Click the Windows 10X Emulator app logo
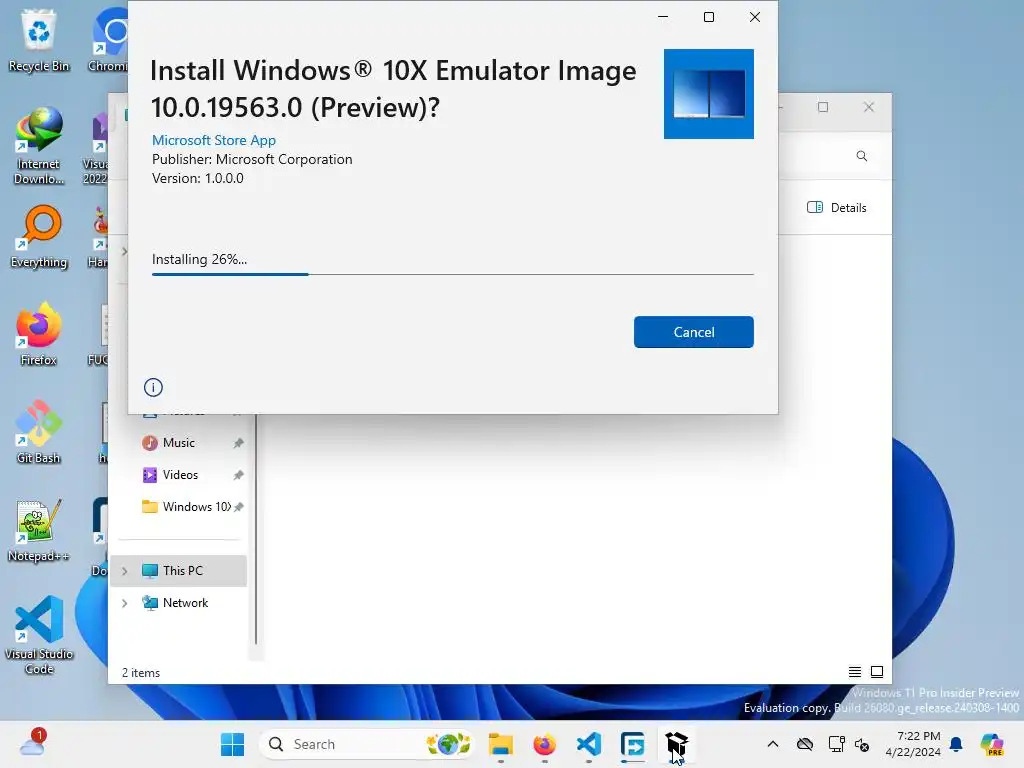The height and width of the screenshot is (768, 1024). [x=709, y=93]
